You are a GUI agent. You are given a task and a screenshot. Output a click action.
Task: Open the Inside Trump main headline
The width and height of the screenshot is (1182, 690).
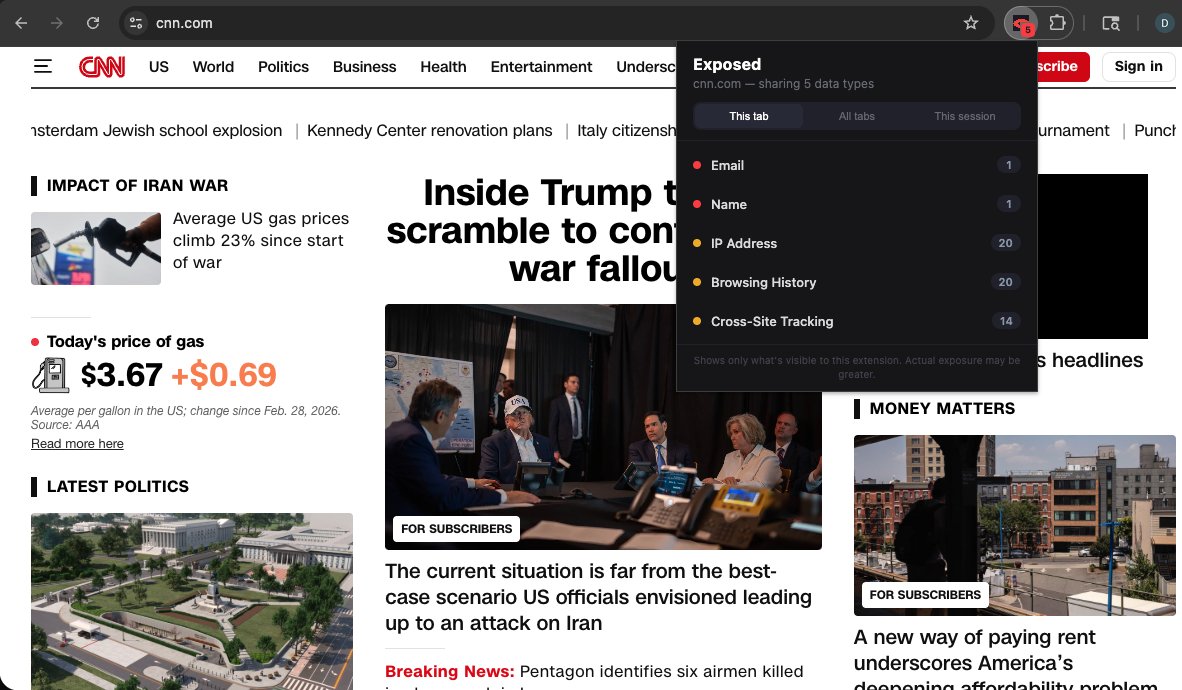coord(531,230)
